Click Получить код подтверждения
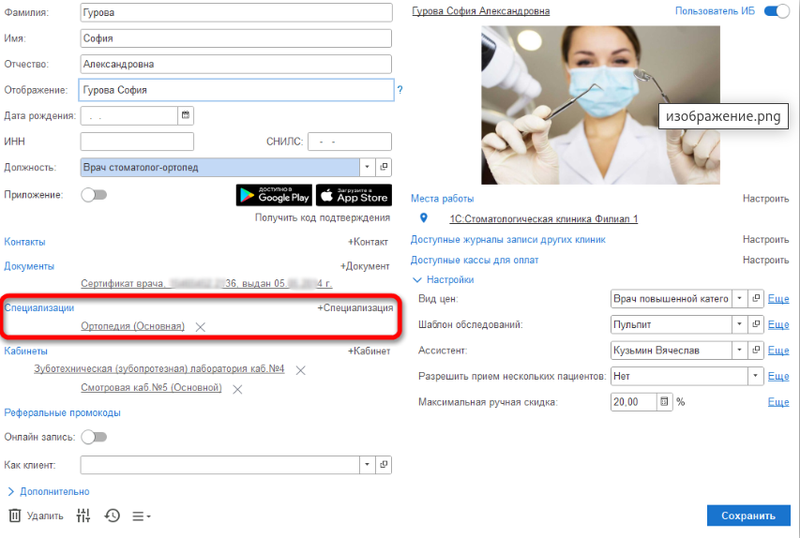 tap(322, 218)
